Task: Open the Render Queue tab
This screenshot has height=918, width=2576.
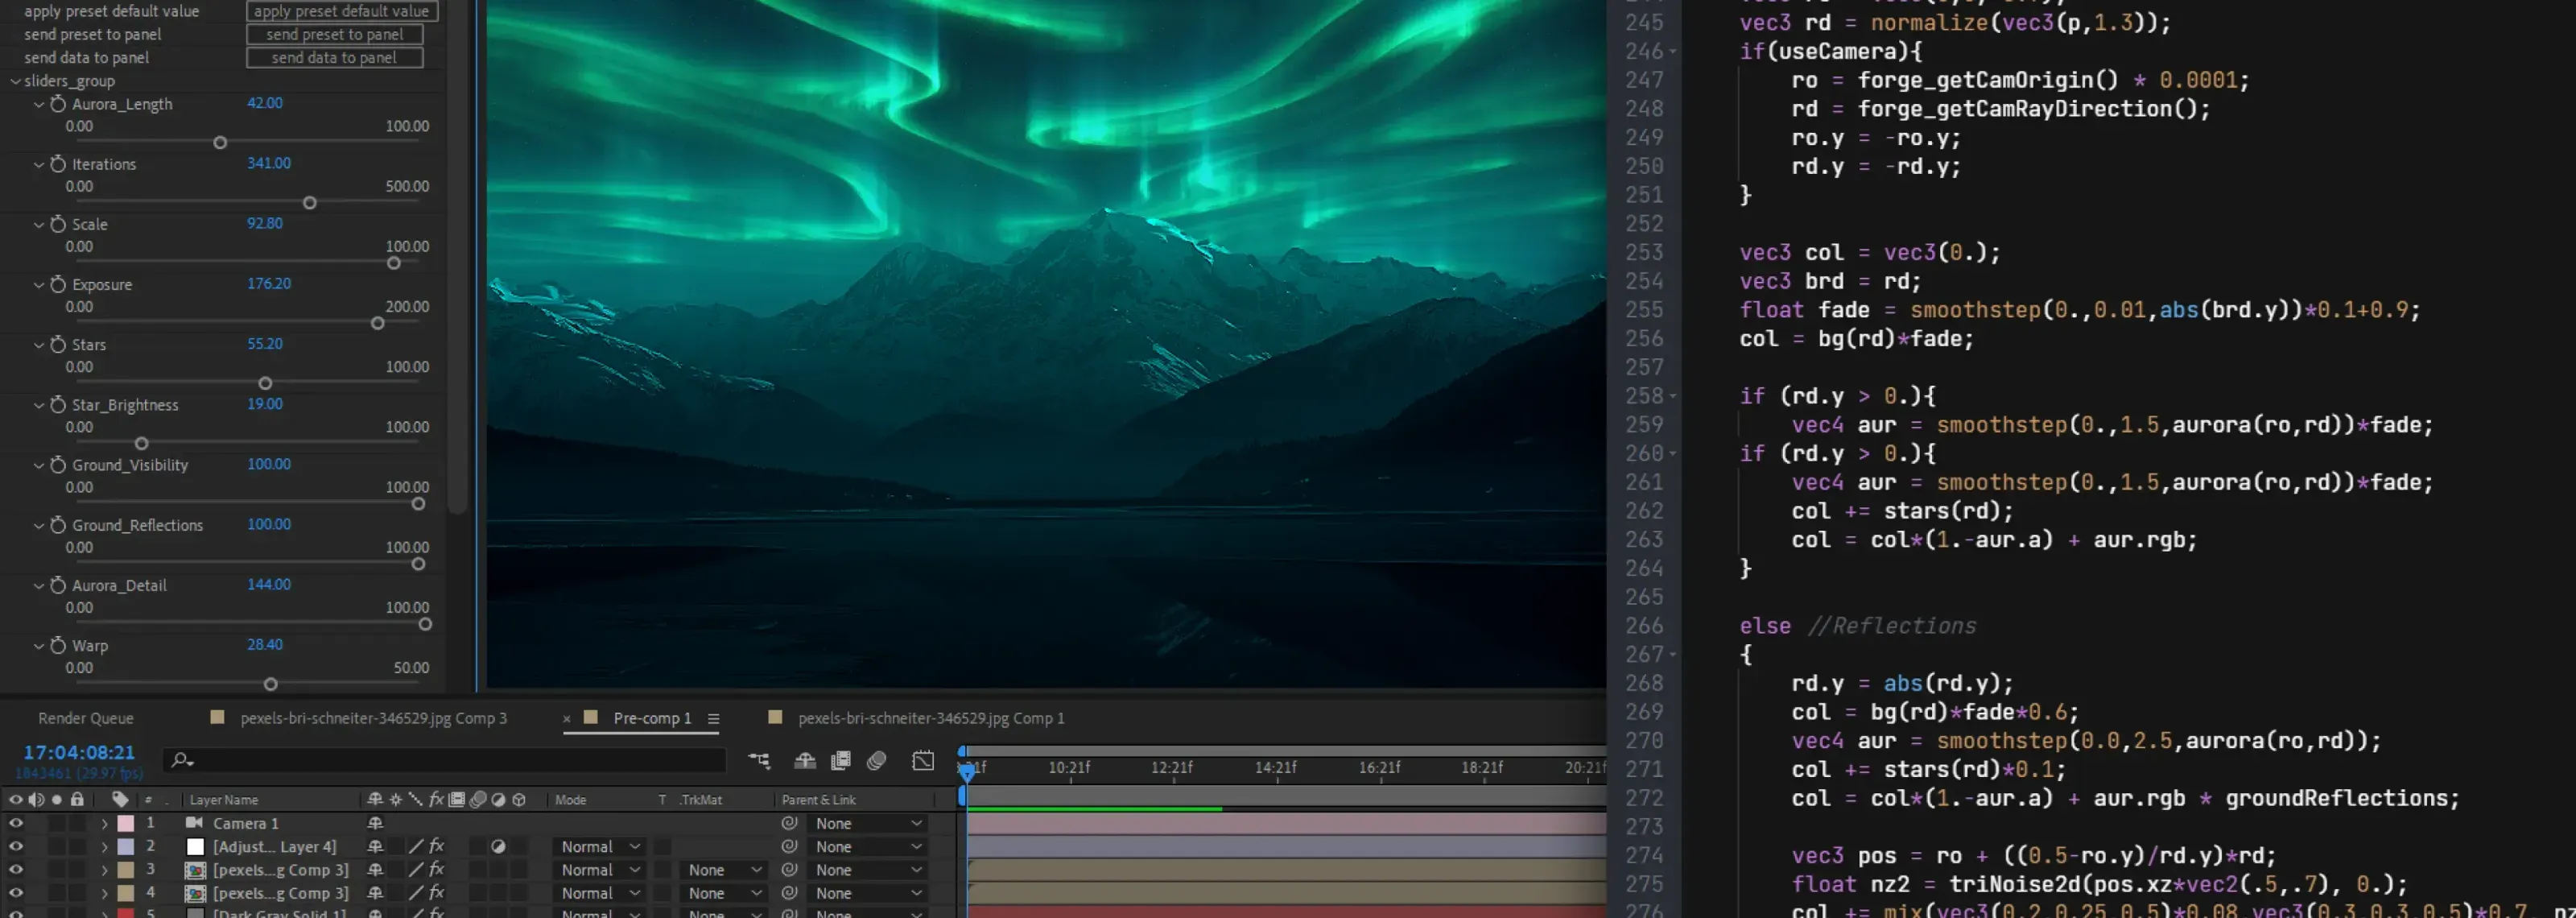Action: [x=85, y=718]
